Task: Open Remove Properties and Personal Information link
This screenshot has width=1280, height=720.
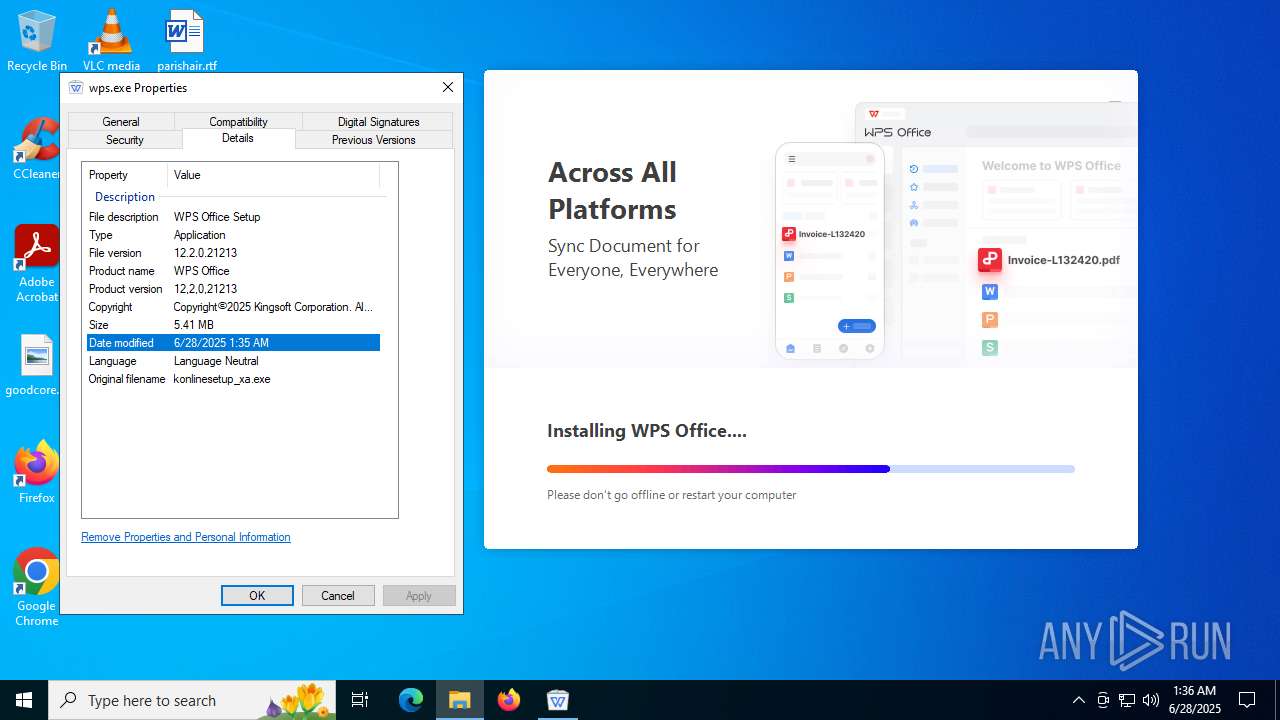Action: pyautogui.click(x=186, y=537)
